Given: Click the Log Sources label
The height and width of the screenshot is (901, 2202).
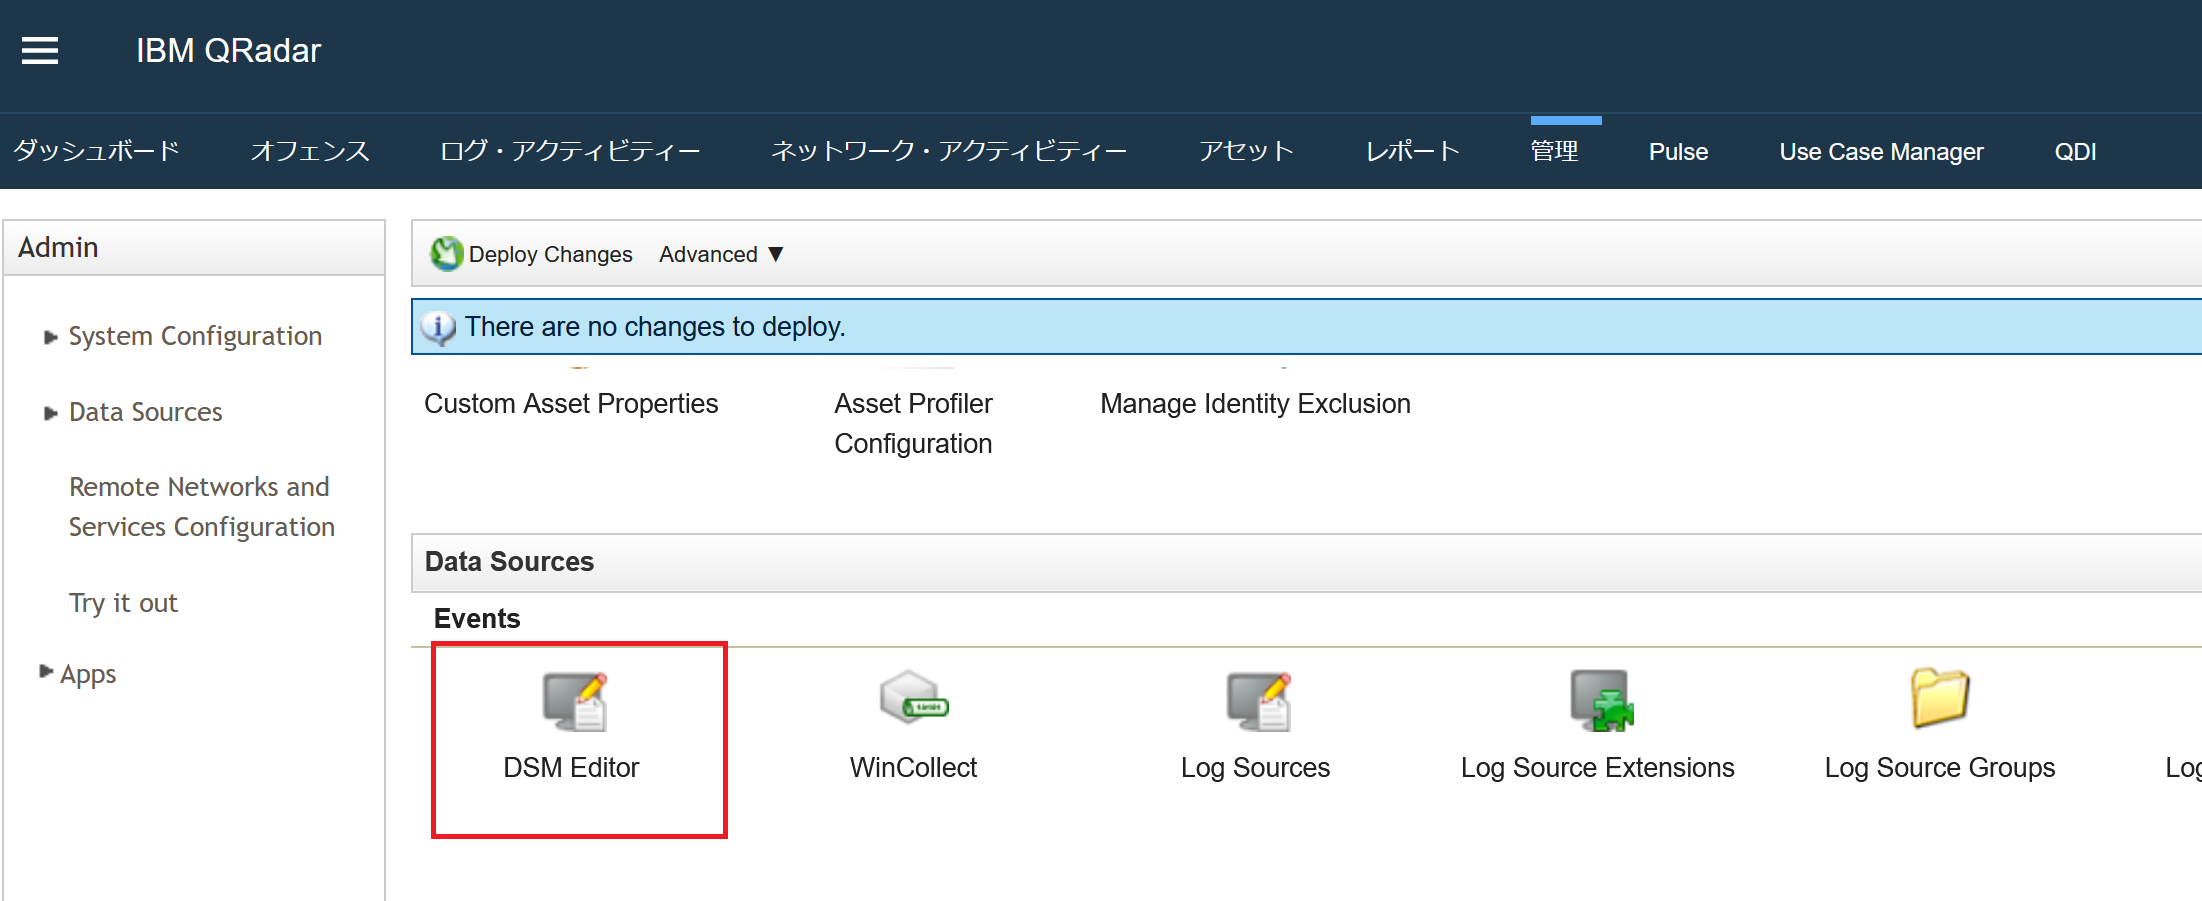Looking at the screenshot, I should 1256,768.
